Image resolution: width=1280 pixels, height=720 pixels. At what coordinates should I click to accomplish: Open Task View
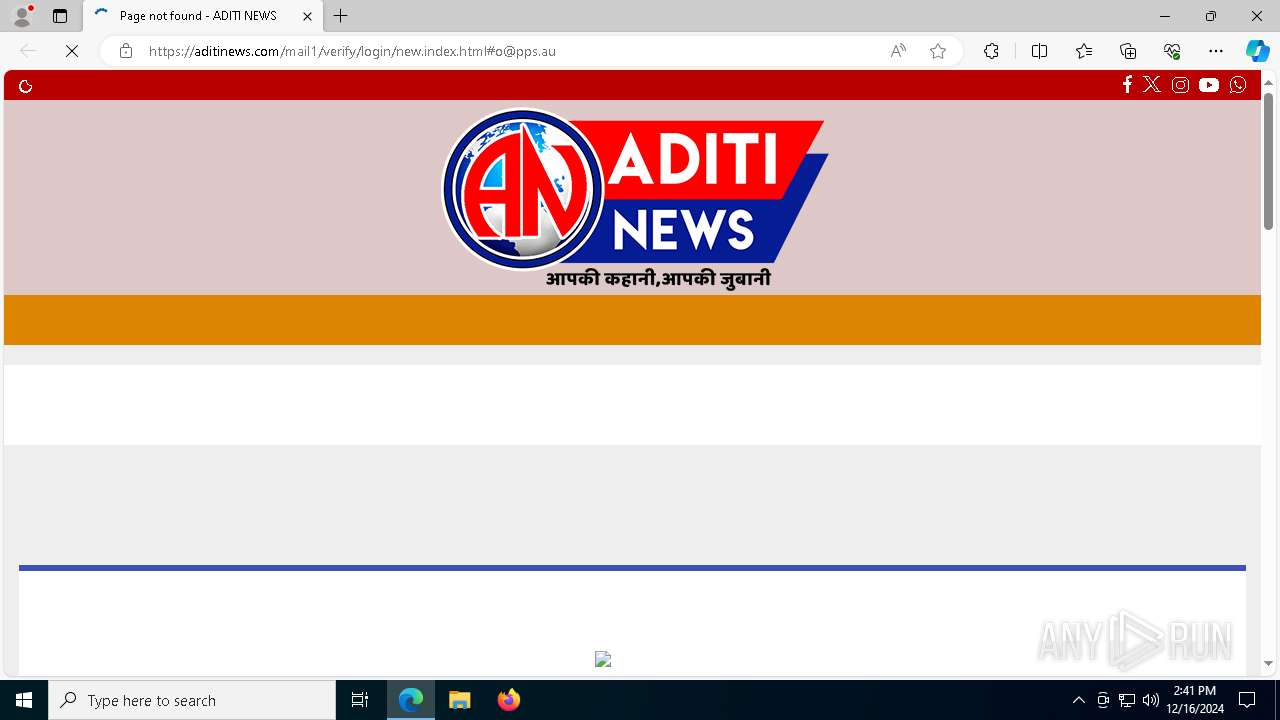tap(360, 700)
